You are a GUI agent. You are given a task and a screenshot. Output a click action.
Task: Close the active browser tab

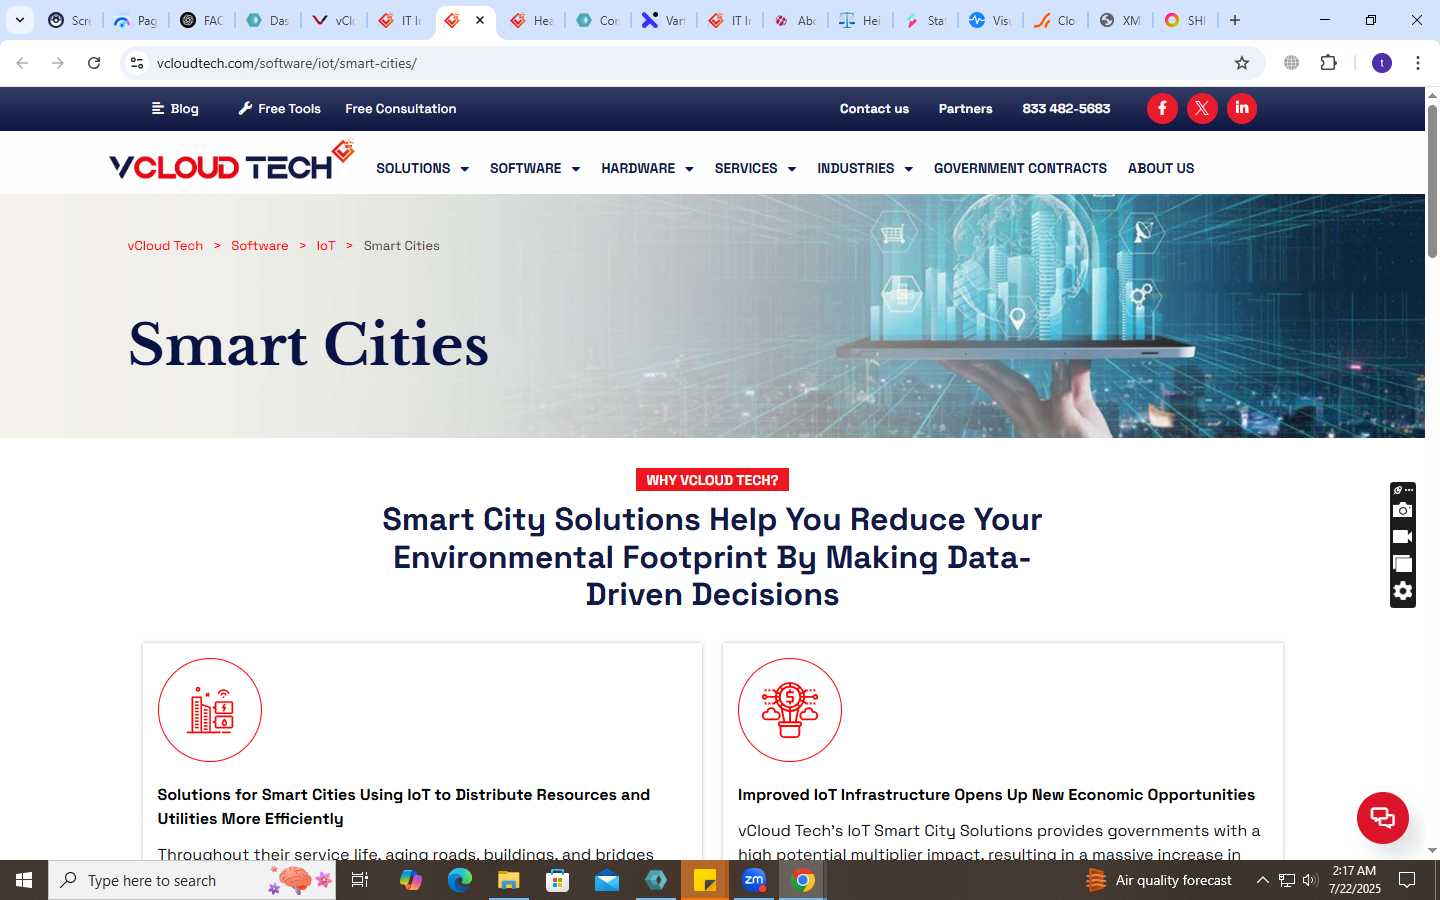[480, 20]
